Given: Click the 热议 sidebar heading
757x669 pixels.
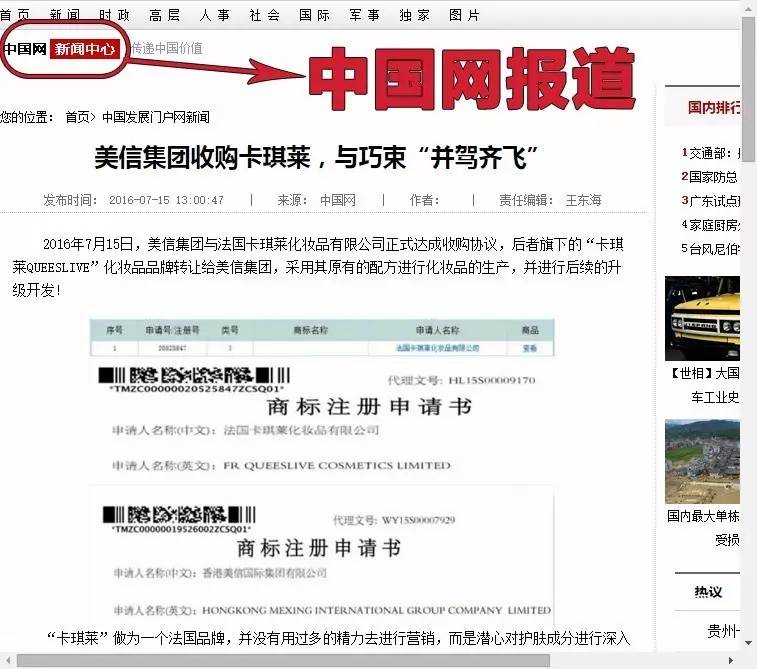Looking at the screenshot, I should point(708,592).
